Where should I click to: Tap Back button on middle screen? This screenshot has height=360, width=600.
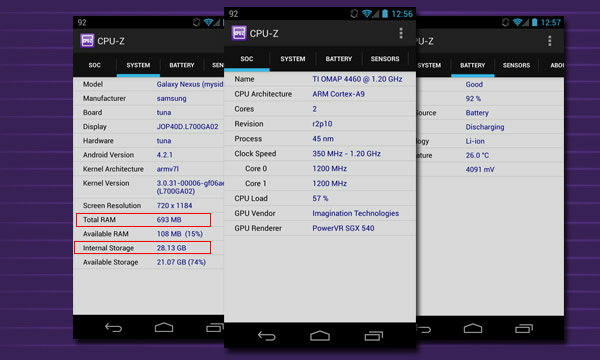[267, 336]
